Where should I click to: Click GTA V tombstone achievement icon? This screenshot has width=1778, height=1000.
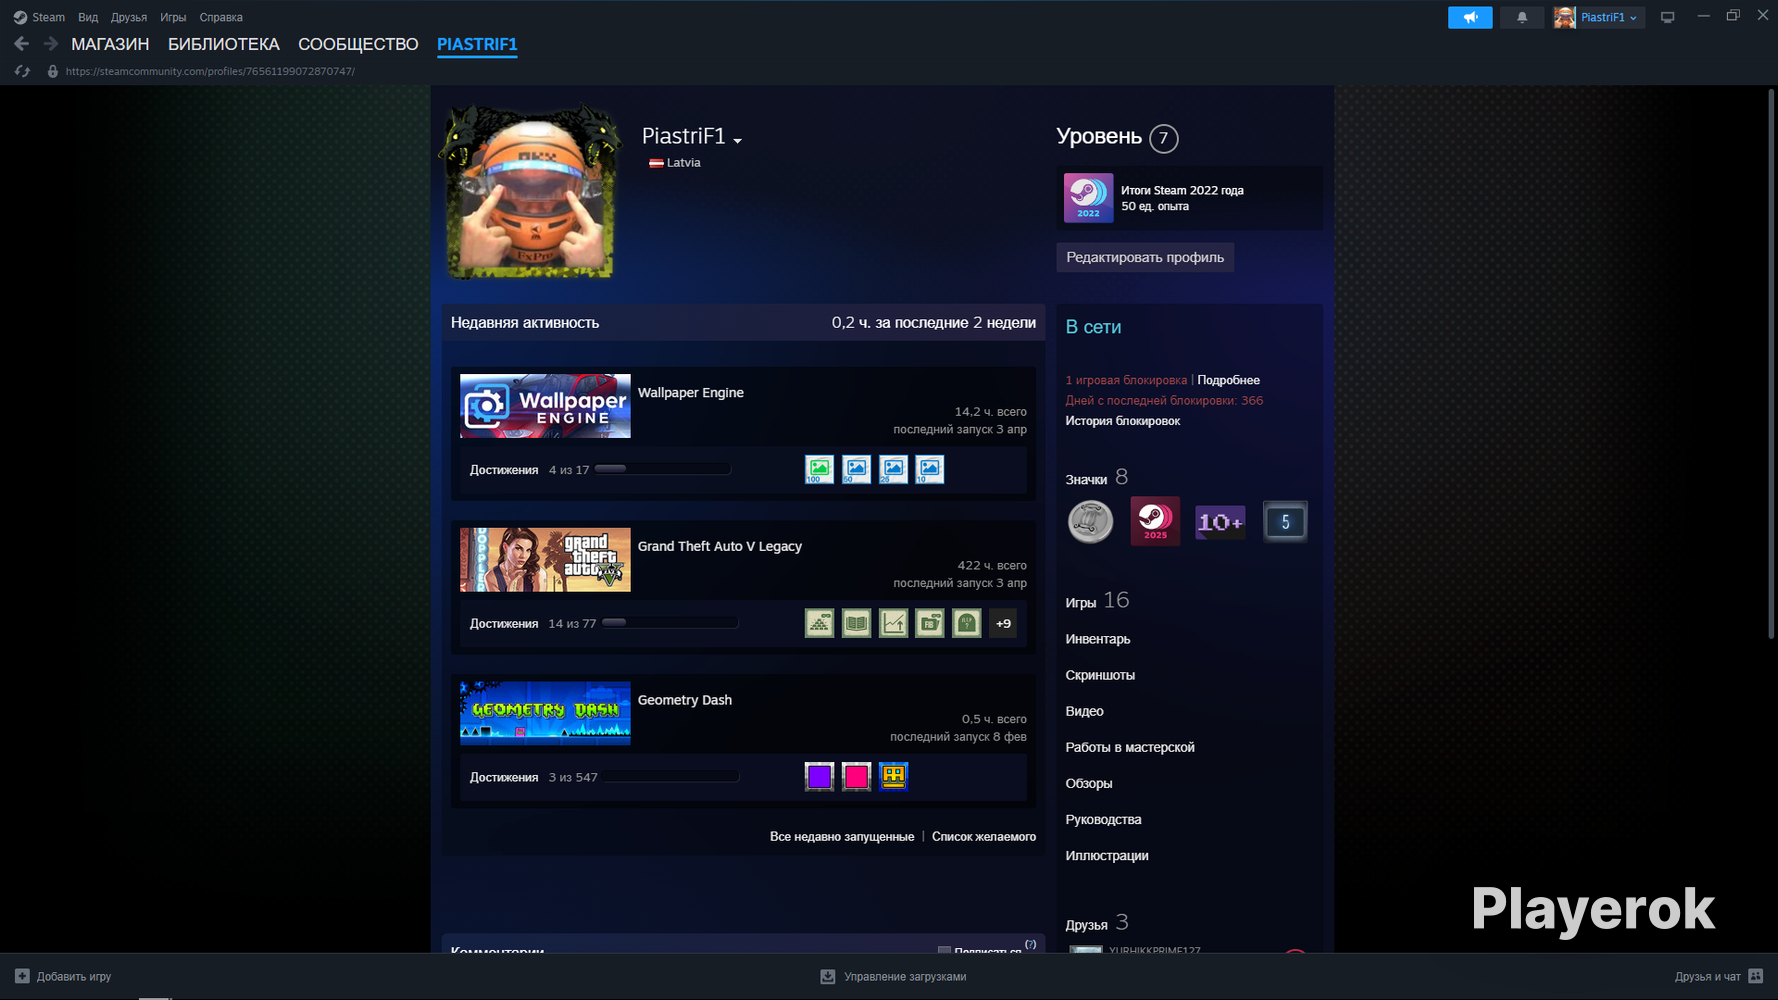[x=967, y=623]
